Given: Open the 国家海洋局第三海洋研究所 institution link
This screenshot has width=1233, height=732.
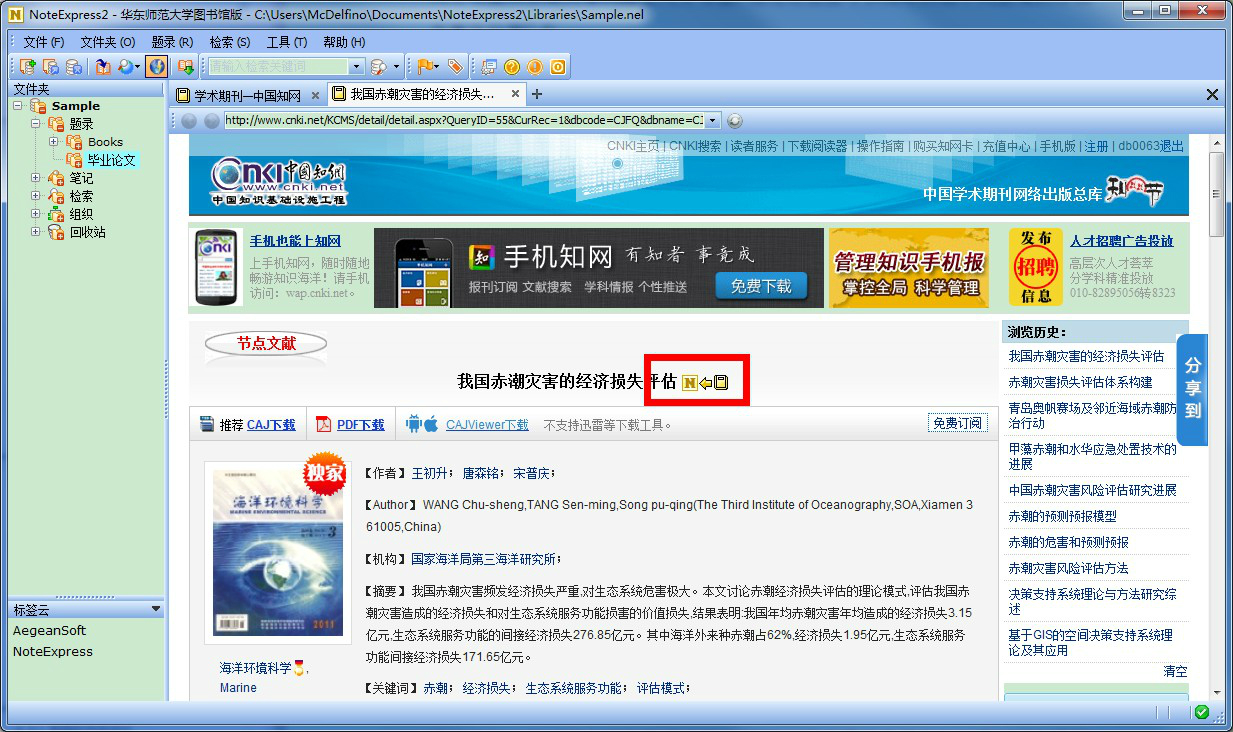Looking at the screenshot, I should (x=483, y=559).
